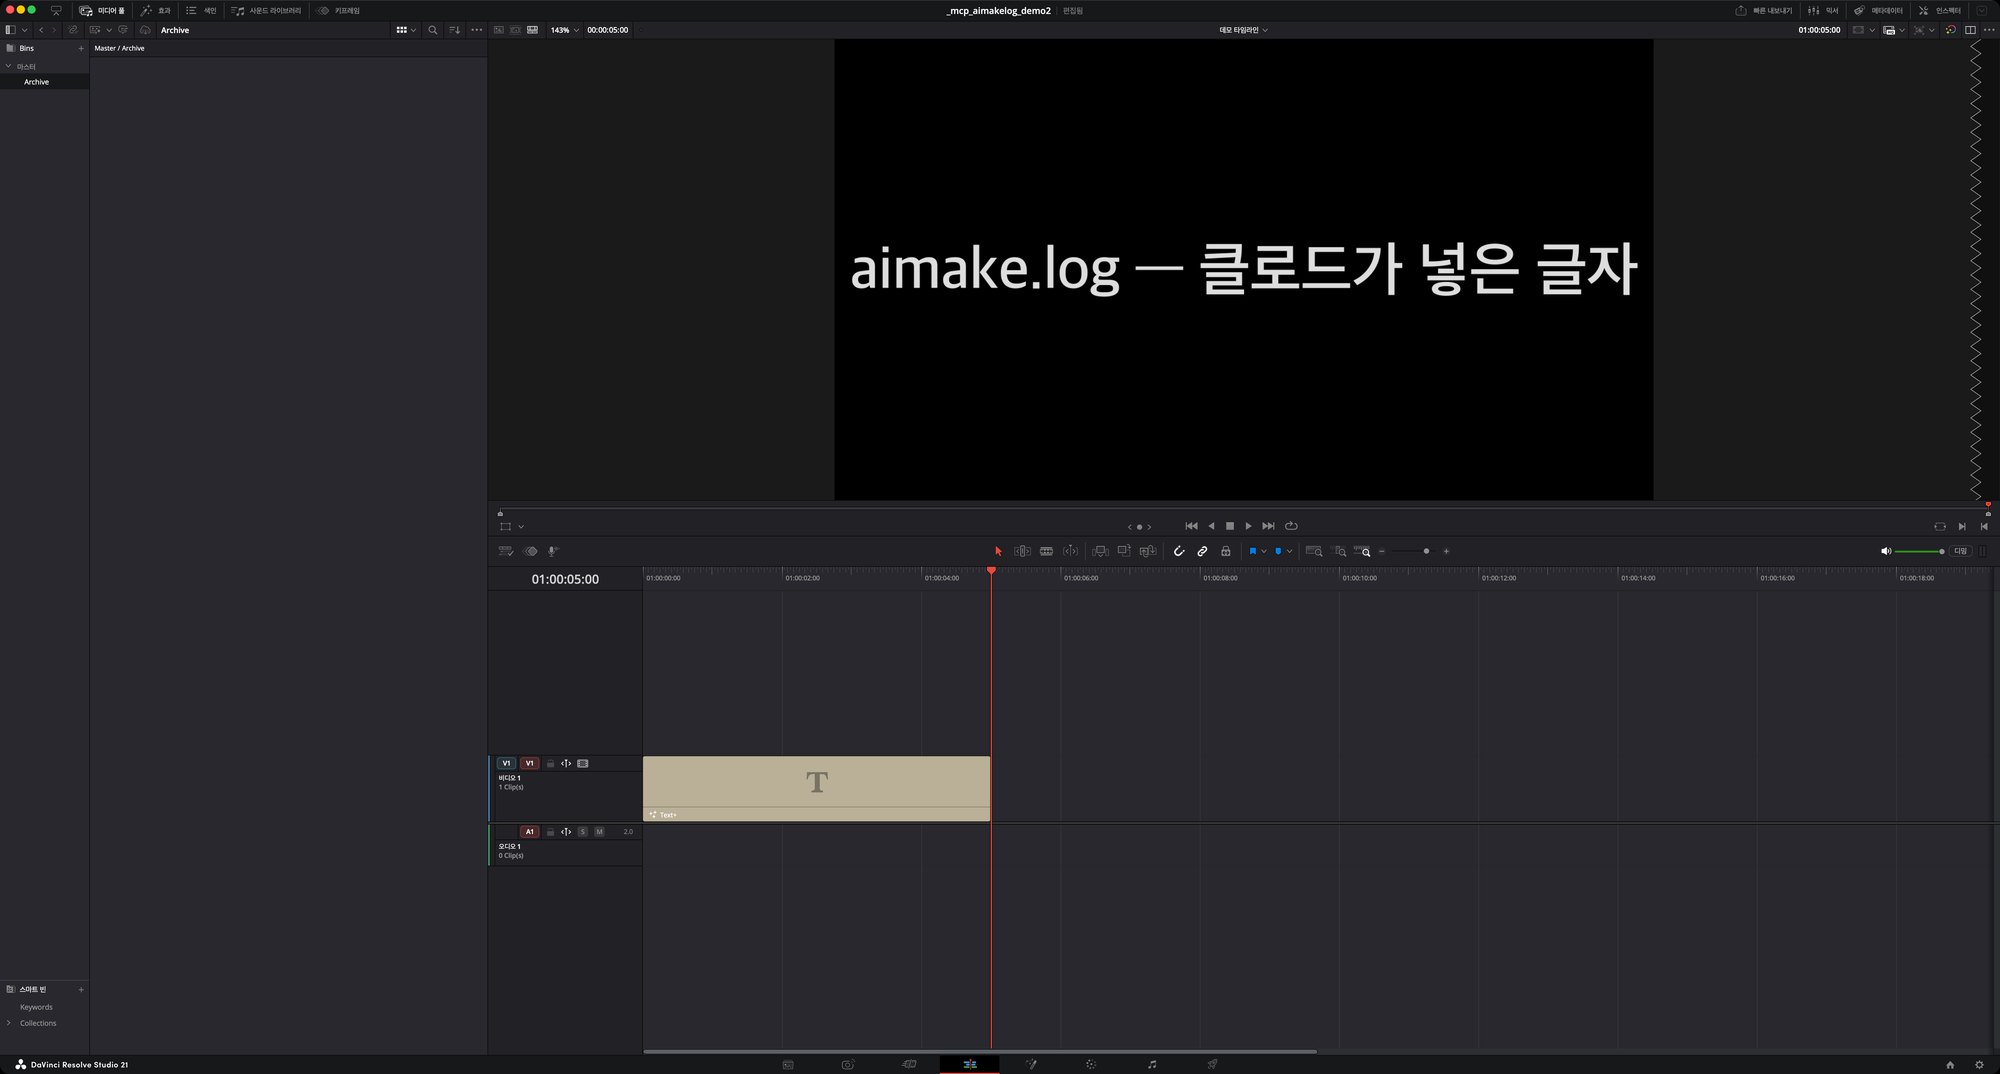
Task: Select the Trim Edit mode tool
Action: point(1022,551)
